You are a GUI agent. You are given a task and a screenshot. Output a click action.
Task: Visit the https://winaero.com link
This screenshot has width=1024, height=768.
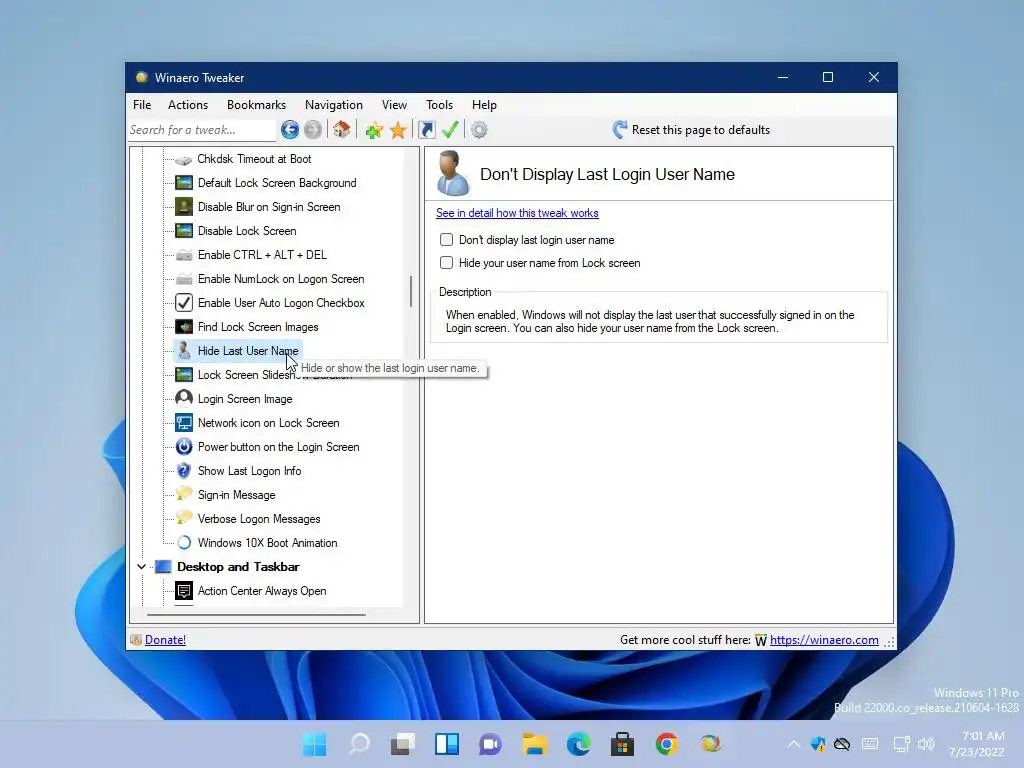click(824, 640)
